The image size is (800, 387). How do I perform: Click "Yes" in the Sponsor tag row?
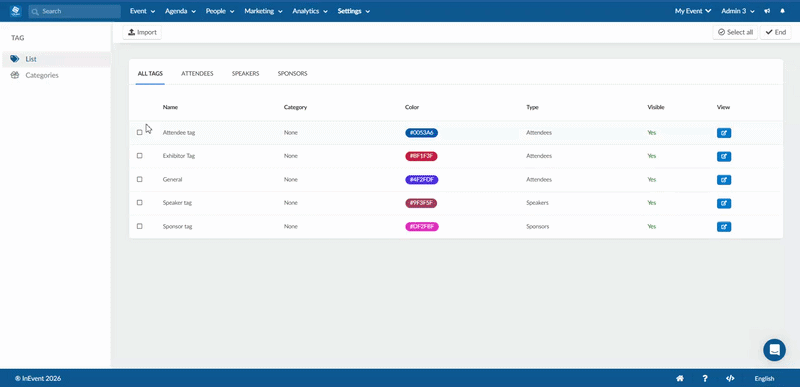[652, 226]
